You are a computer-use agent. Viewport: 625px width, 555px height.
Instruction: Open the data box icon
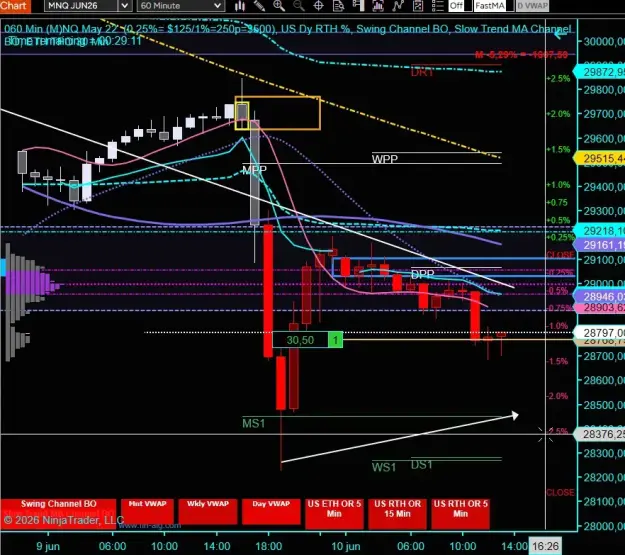click(338, 6)
